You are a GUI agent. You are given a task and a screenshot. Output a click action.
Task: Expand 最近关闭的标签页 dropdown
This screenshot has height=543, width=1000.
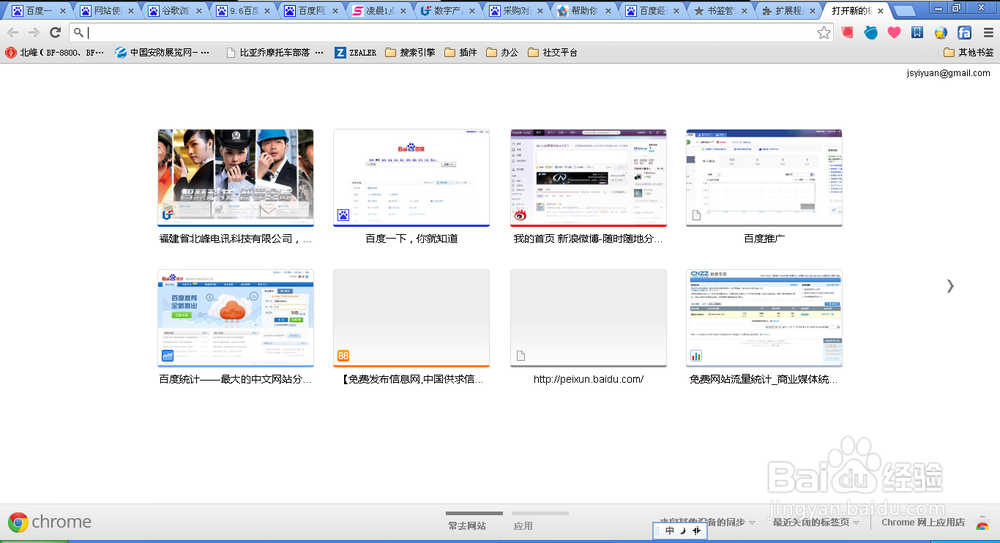click(816, 522)
